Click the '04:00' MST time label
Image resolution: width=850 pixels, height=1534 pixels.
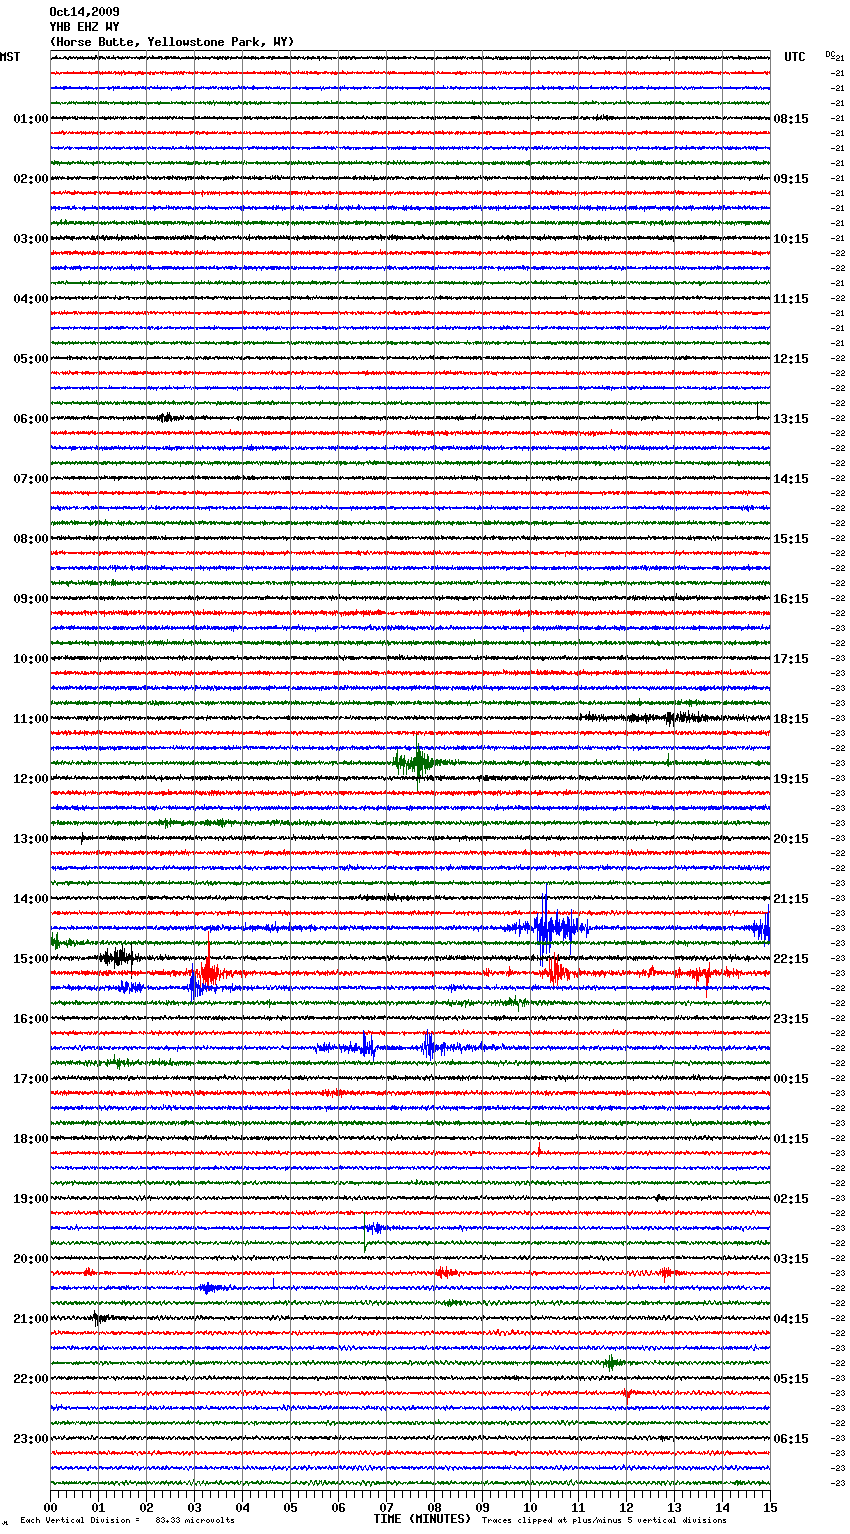tap(31, 299)
